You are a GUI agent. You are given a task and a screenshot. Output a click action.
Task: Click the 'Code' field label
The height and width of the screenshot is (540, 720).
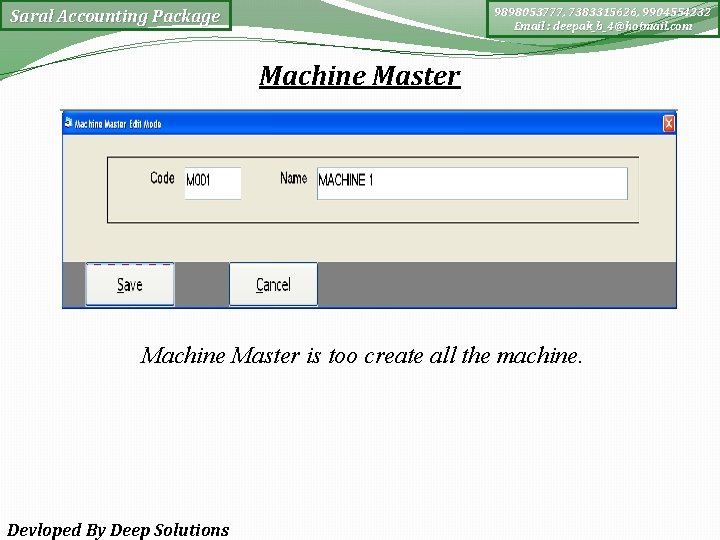(163, 178)
